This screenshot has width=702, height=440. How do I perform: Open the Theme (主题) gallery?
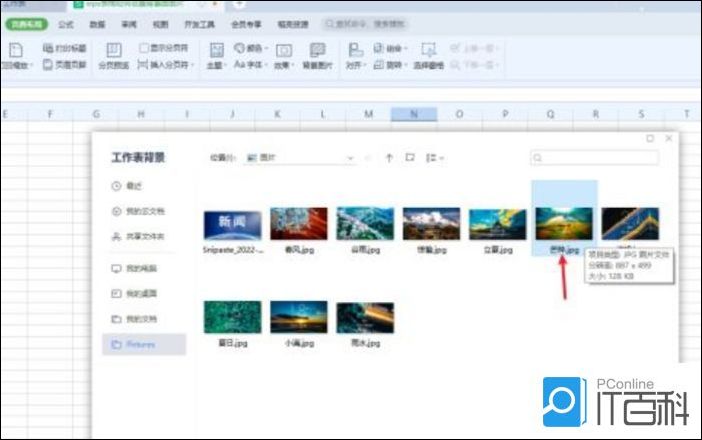point(217,56)
